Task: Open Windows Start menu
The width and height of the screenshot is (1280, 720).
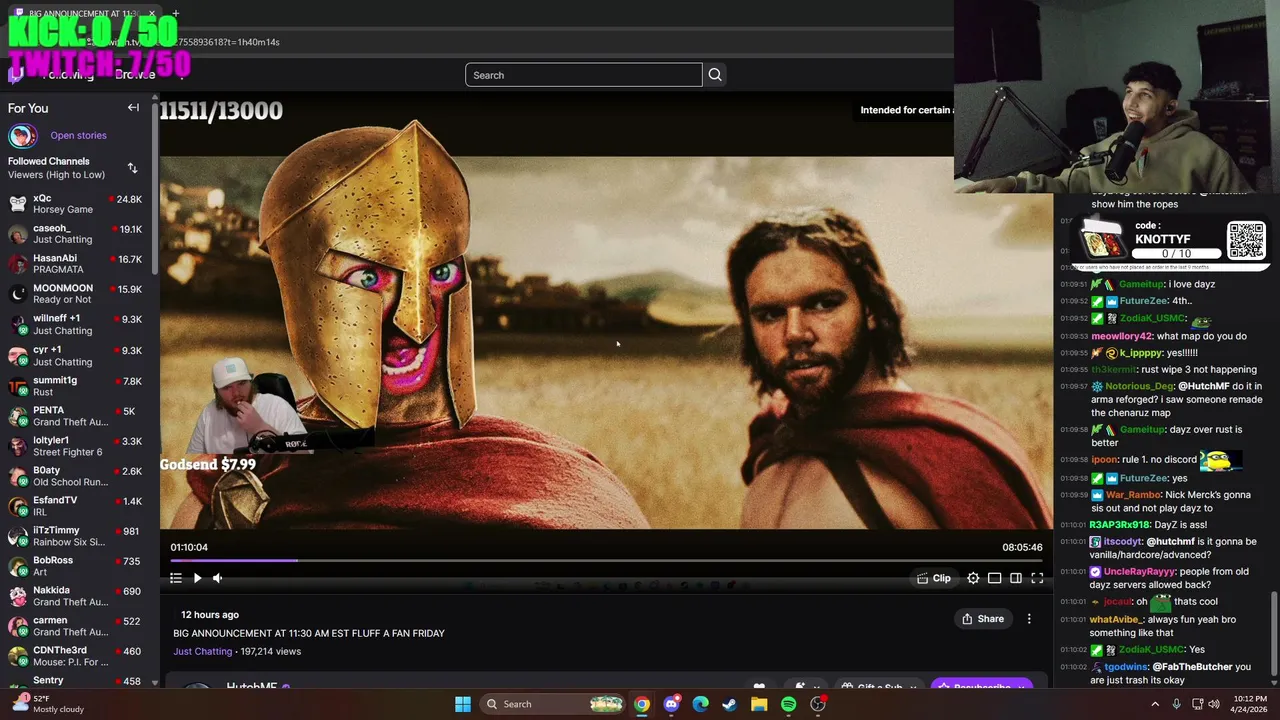Action: 463,704
